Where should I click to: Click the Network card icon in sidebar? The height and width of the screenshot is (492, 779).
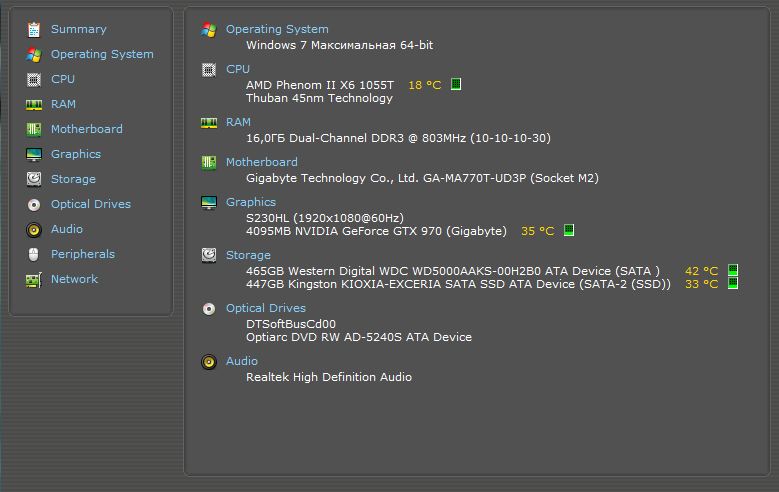point(34,280)
